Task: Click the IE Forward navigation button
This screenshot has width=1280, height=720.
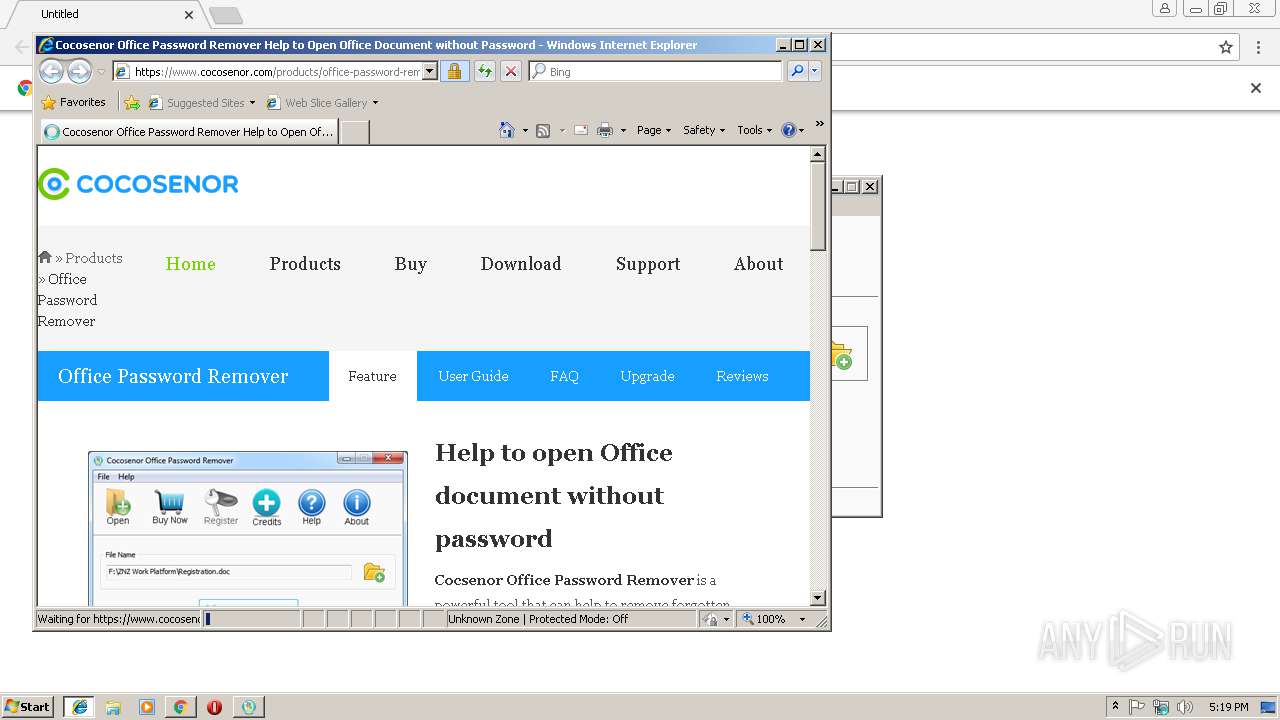Action: point(79,71)
